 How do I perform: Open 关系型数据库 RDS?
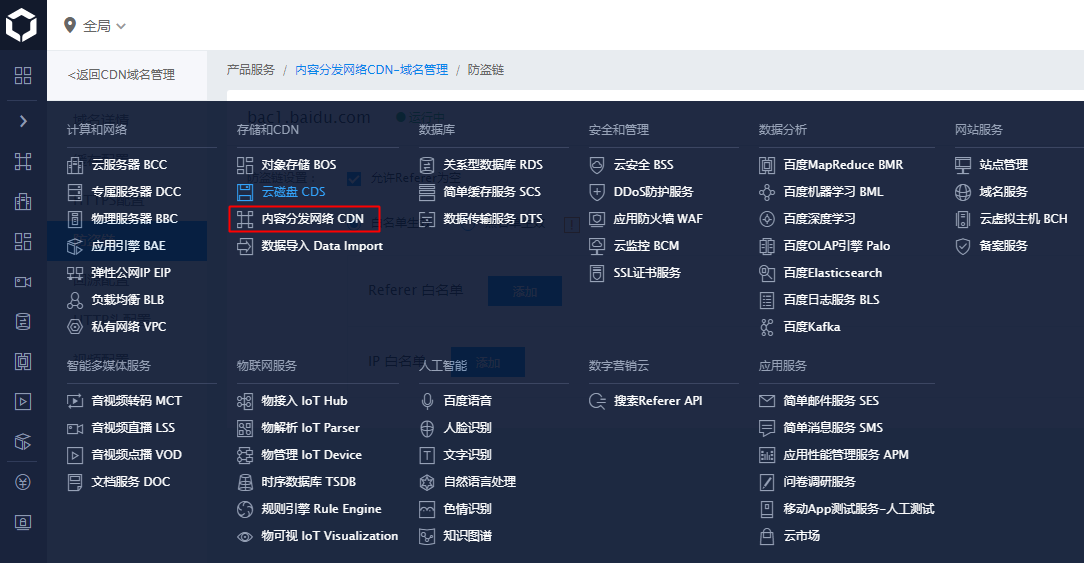tap(493, 165)
